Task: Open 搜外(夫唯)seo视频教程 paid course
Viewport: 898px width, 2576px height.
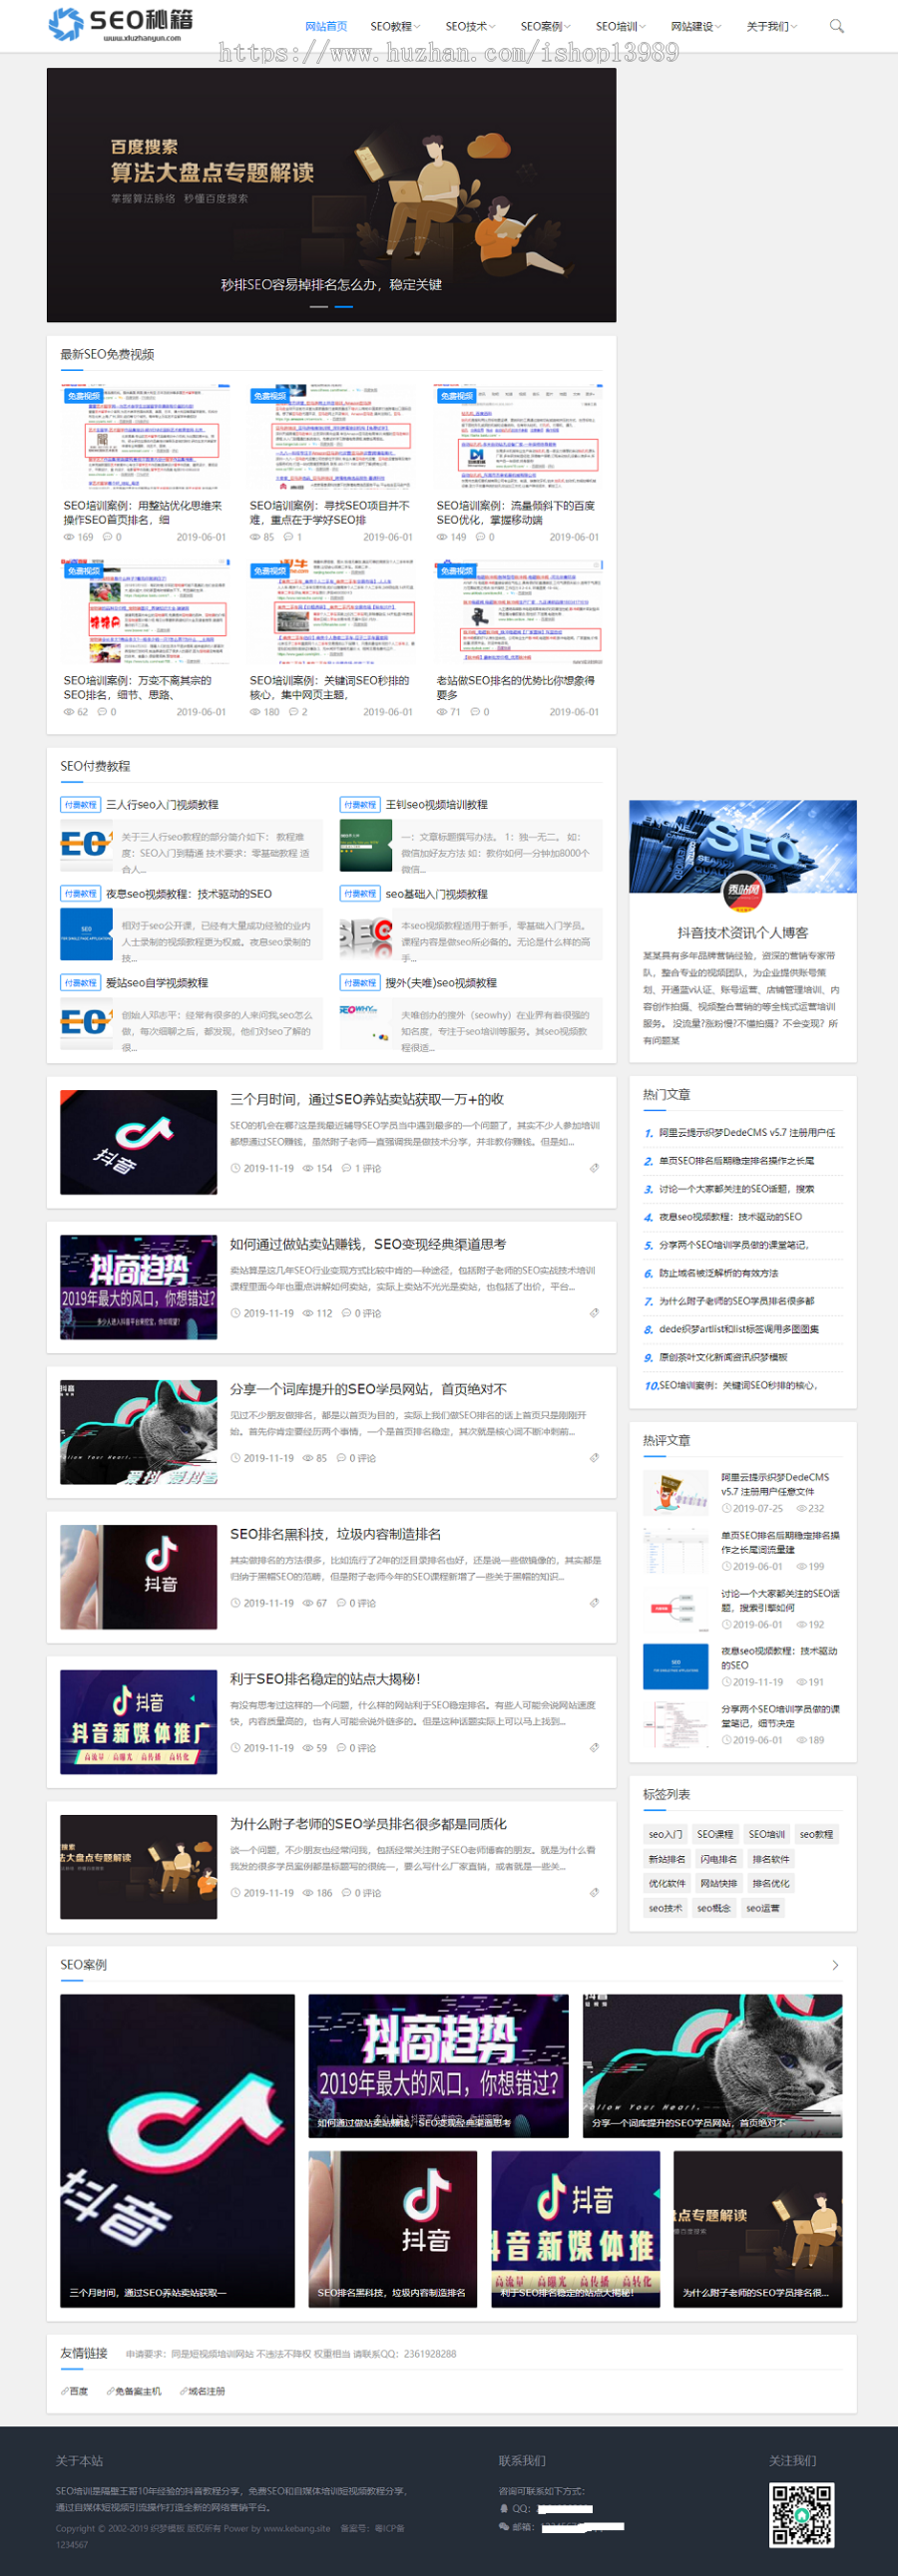Action: click(x=441, y=983)
